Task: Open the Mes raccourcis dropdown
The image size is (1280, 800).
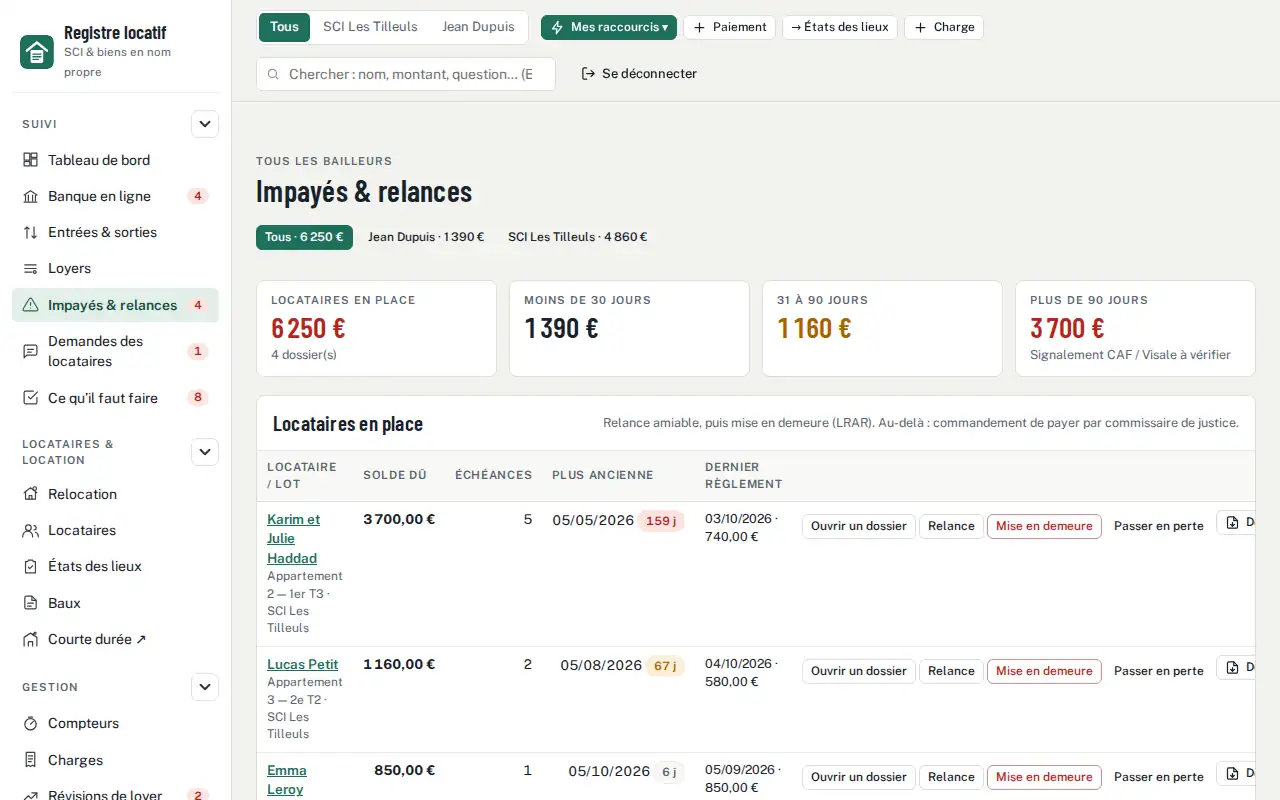Action: (x=609, y=27)
